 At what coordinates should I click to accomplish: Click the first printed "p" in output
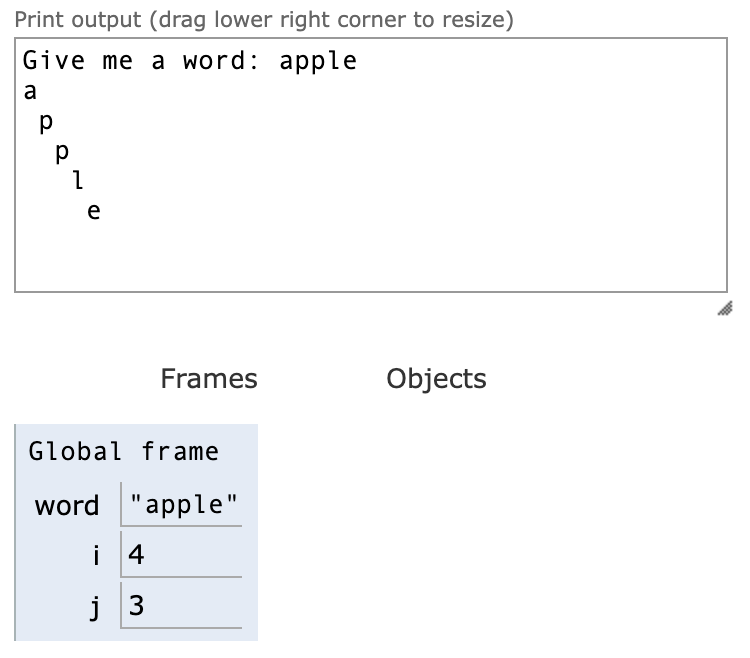[45, 122]
